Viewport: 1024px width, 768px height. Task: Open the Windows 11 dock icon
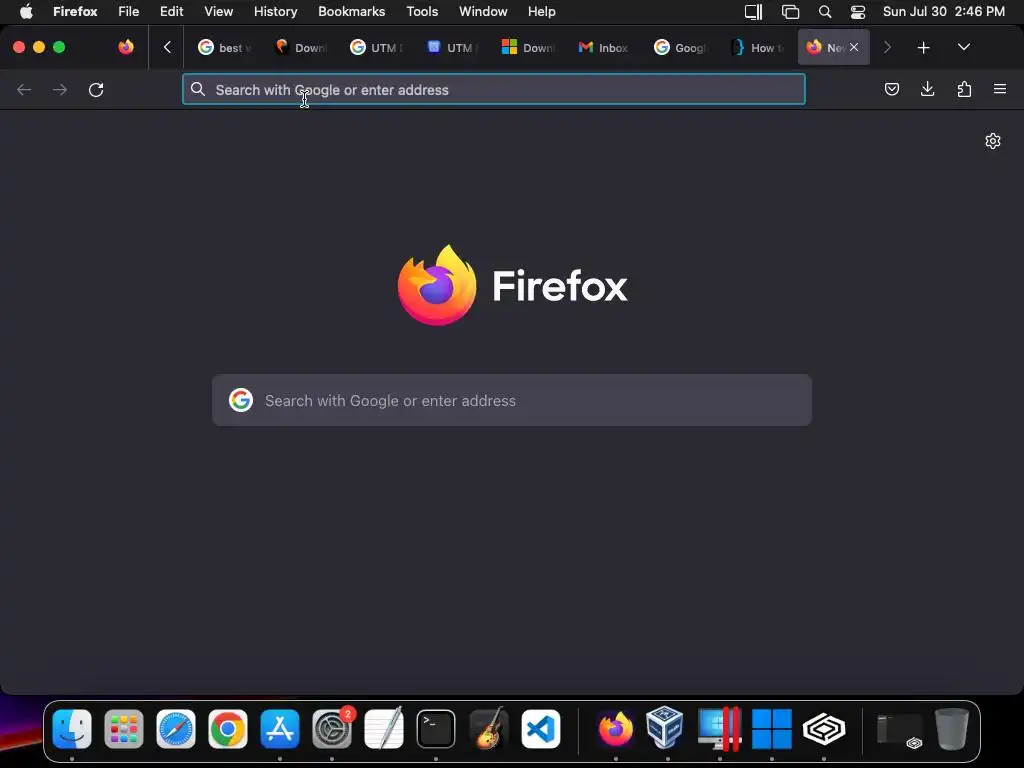pos(771,729)
